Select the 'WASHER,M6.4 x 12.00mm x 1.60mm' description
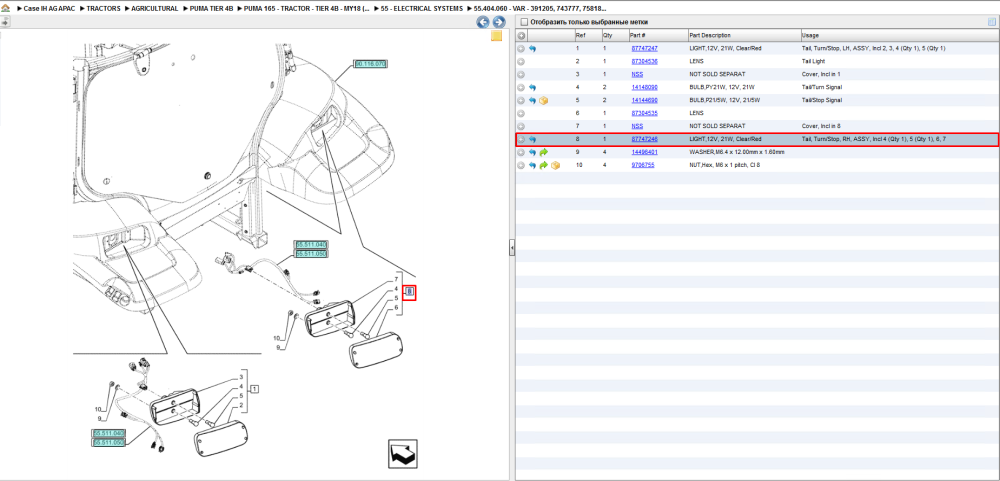Viewport: 1000px width, 481px height. point(737,152)
